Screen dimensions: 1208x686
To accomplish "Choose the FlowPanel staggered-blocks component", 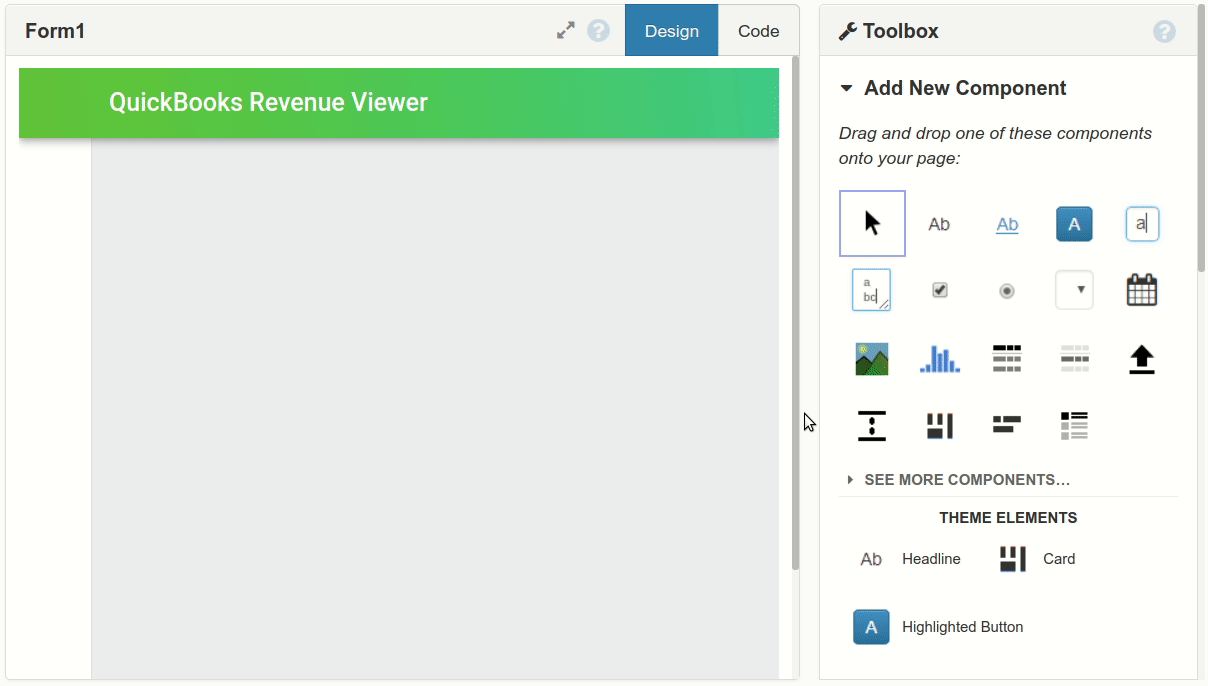I will (x=1007, y=425).
